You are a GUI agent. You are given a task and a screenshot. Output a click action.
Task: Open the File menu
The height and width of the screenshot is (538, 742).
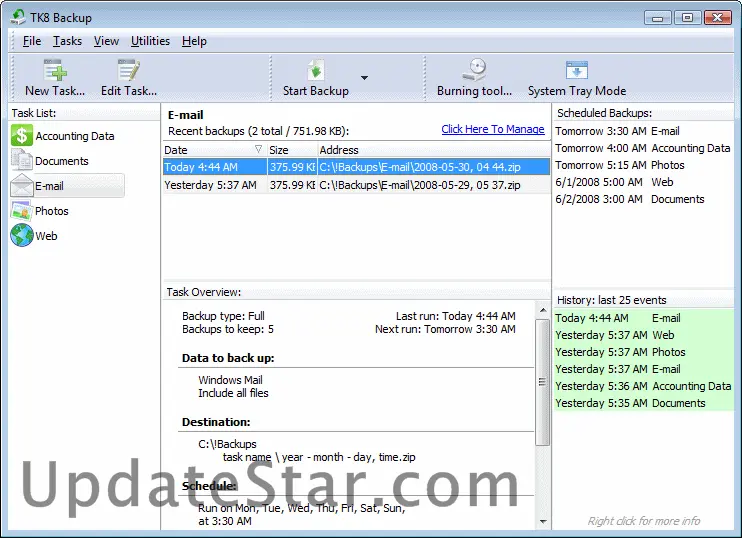(x=32, y=41)
